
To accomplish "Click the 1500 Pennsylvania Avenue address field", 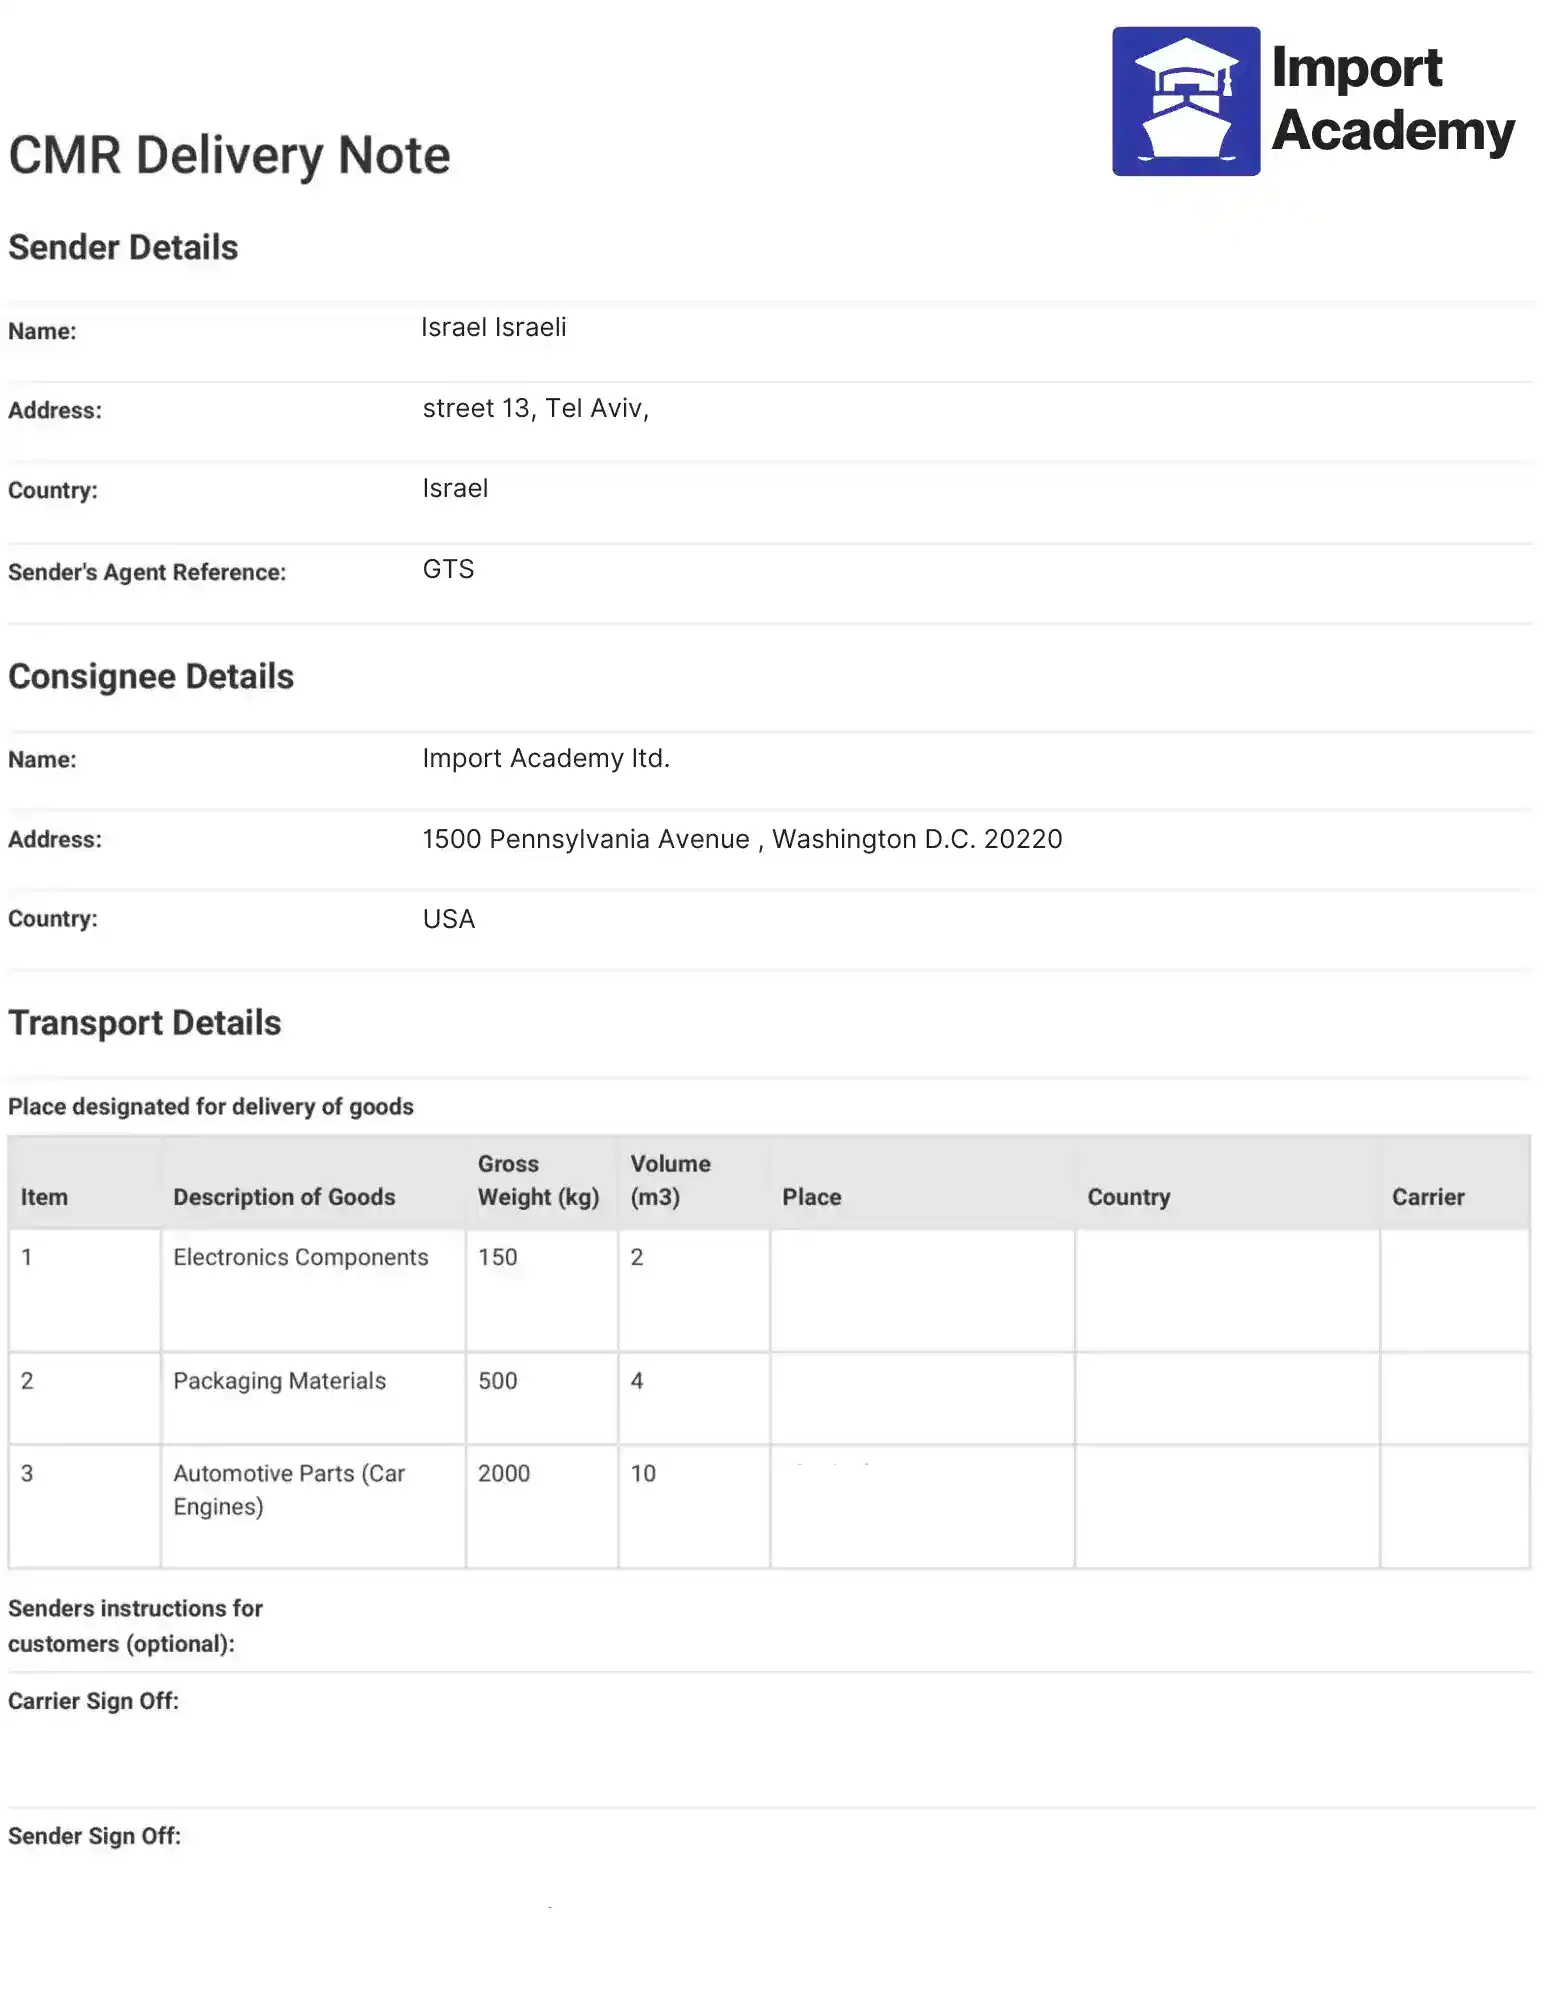I will (x=742, y=839).
